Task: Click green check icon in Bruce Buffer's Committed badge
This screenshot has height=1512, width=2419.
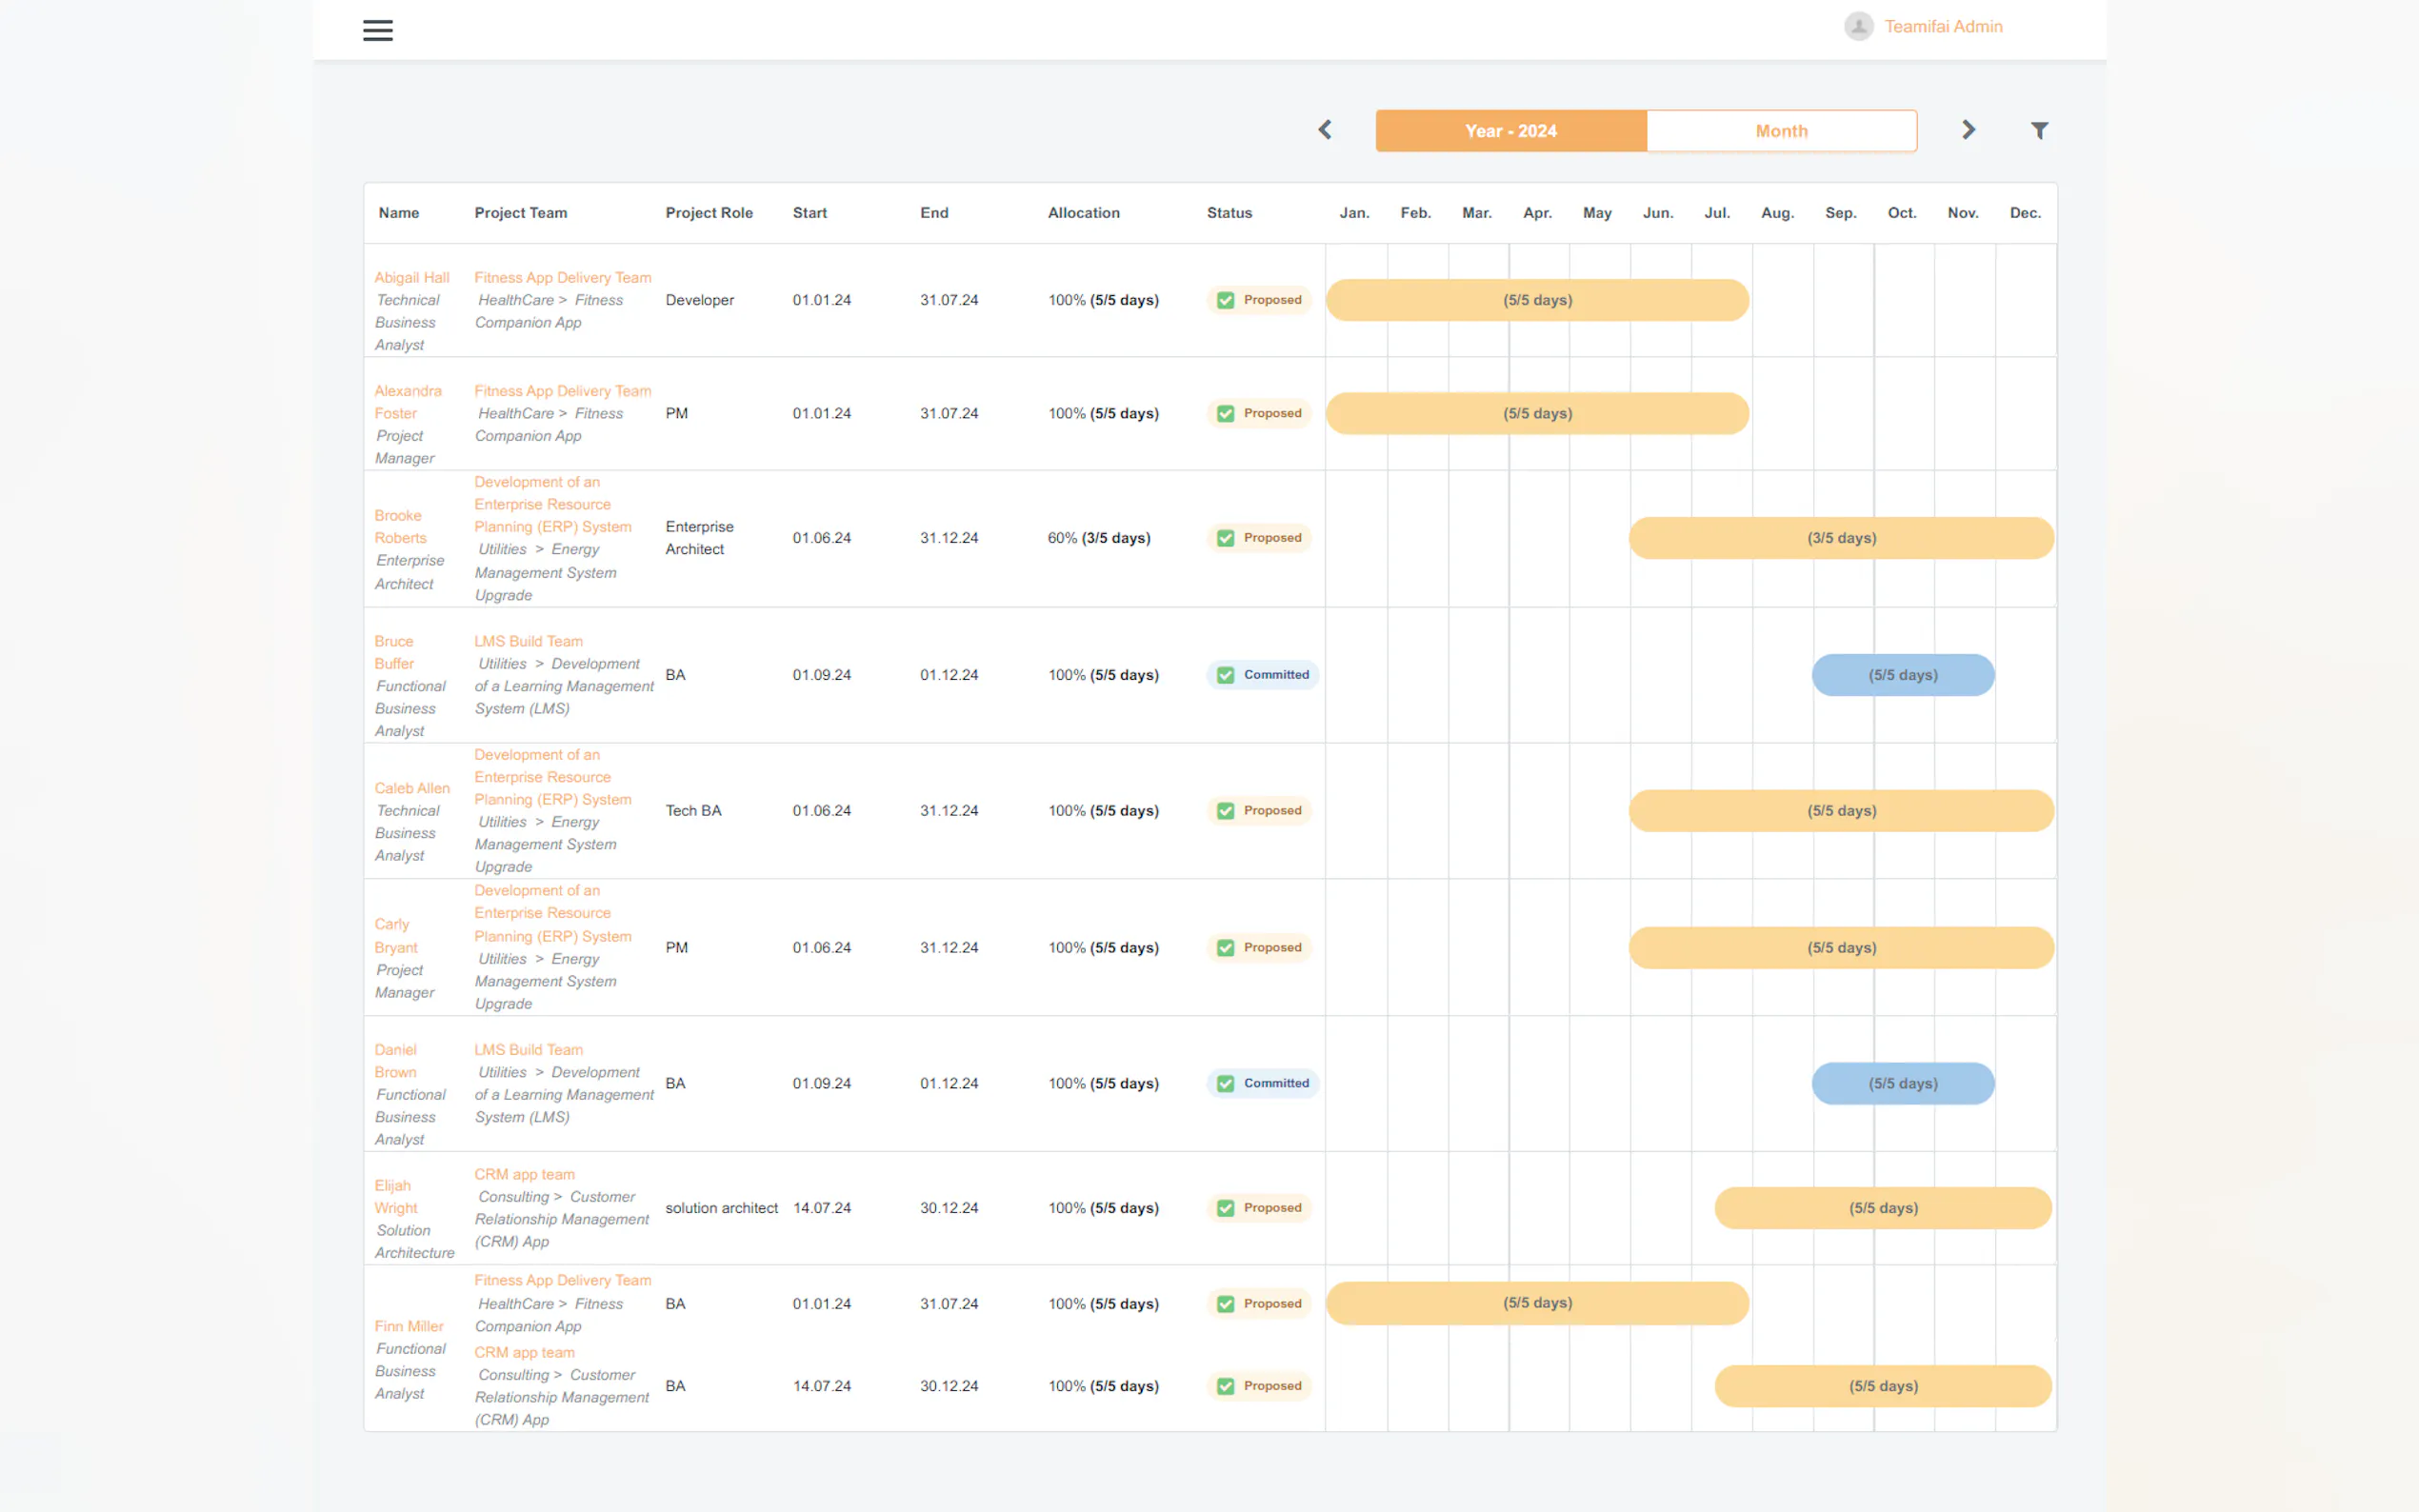Action: (1225, 675)
